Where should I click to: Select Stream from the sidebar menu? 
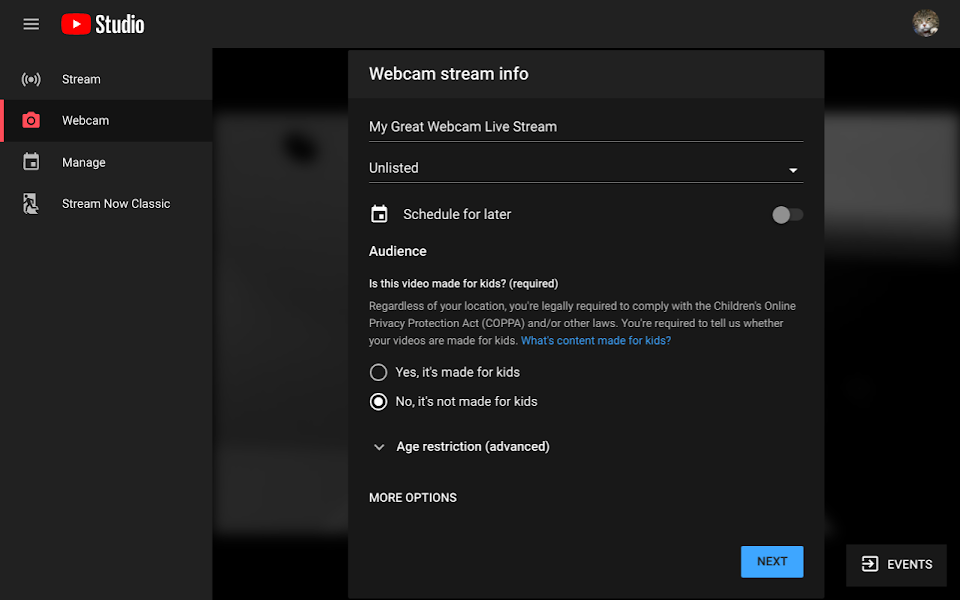(81, 79)
